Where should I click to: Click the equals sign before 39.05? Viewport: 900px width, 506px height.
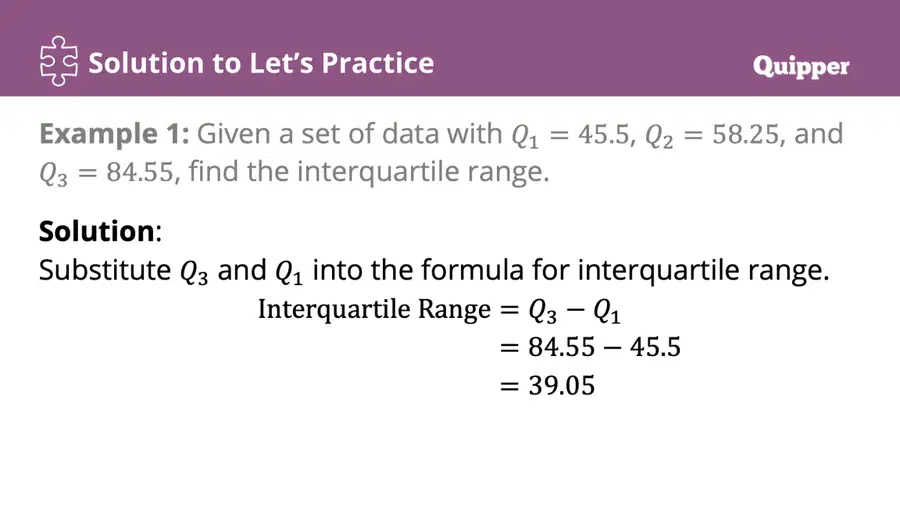(509, 386)
